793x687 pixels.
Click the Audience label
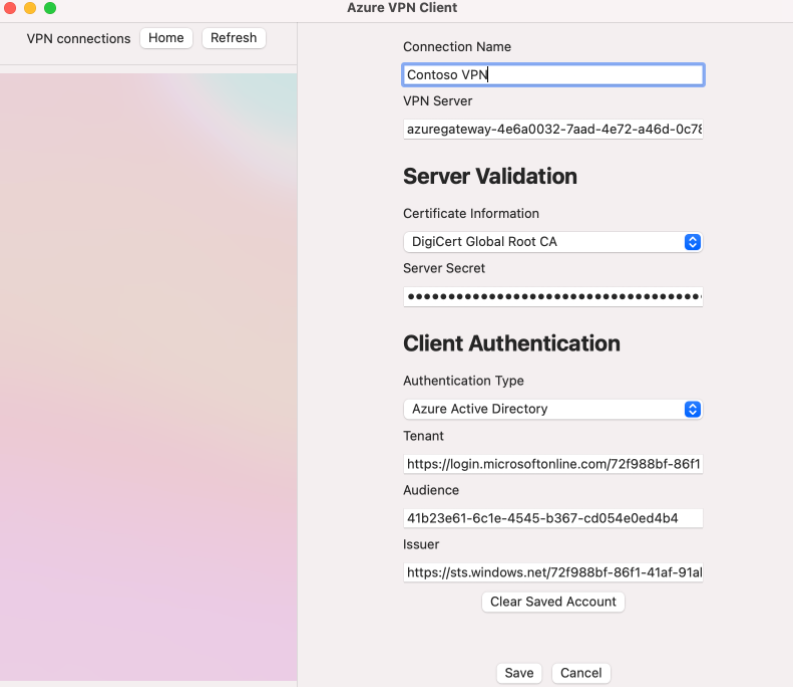[x=431, y=490]
